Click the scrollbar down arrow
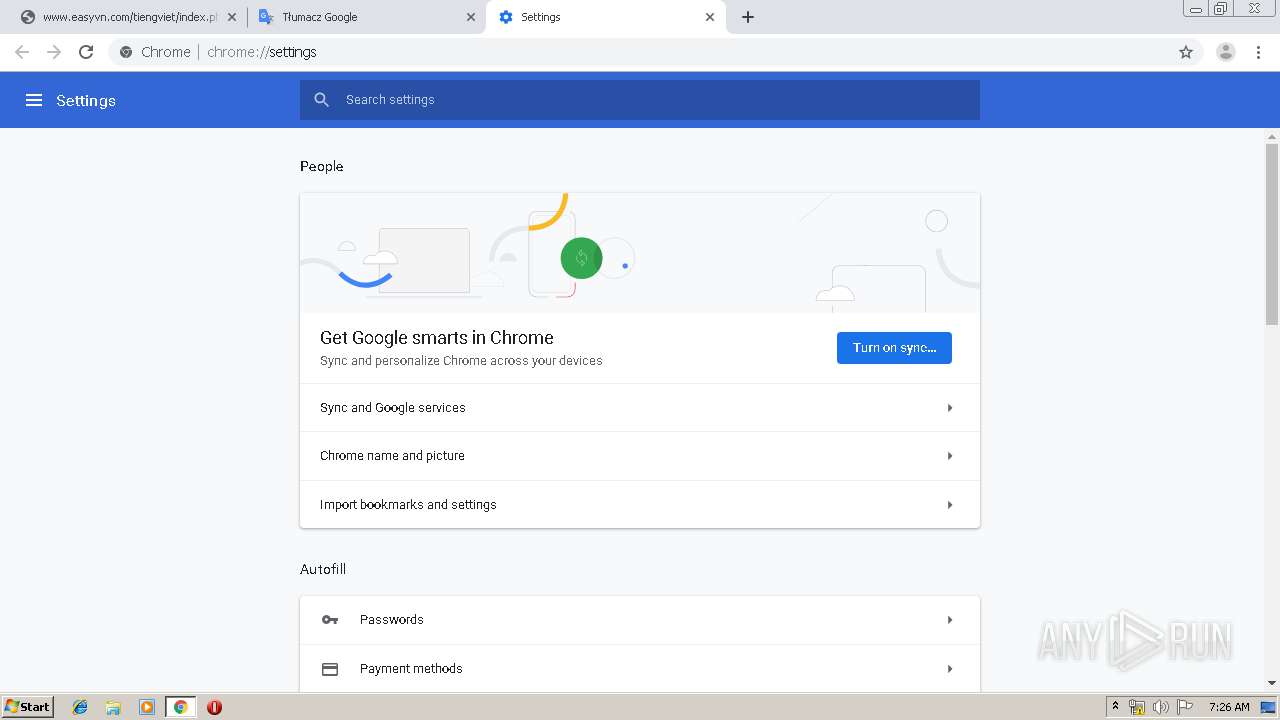 [x=1272, y=683]
